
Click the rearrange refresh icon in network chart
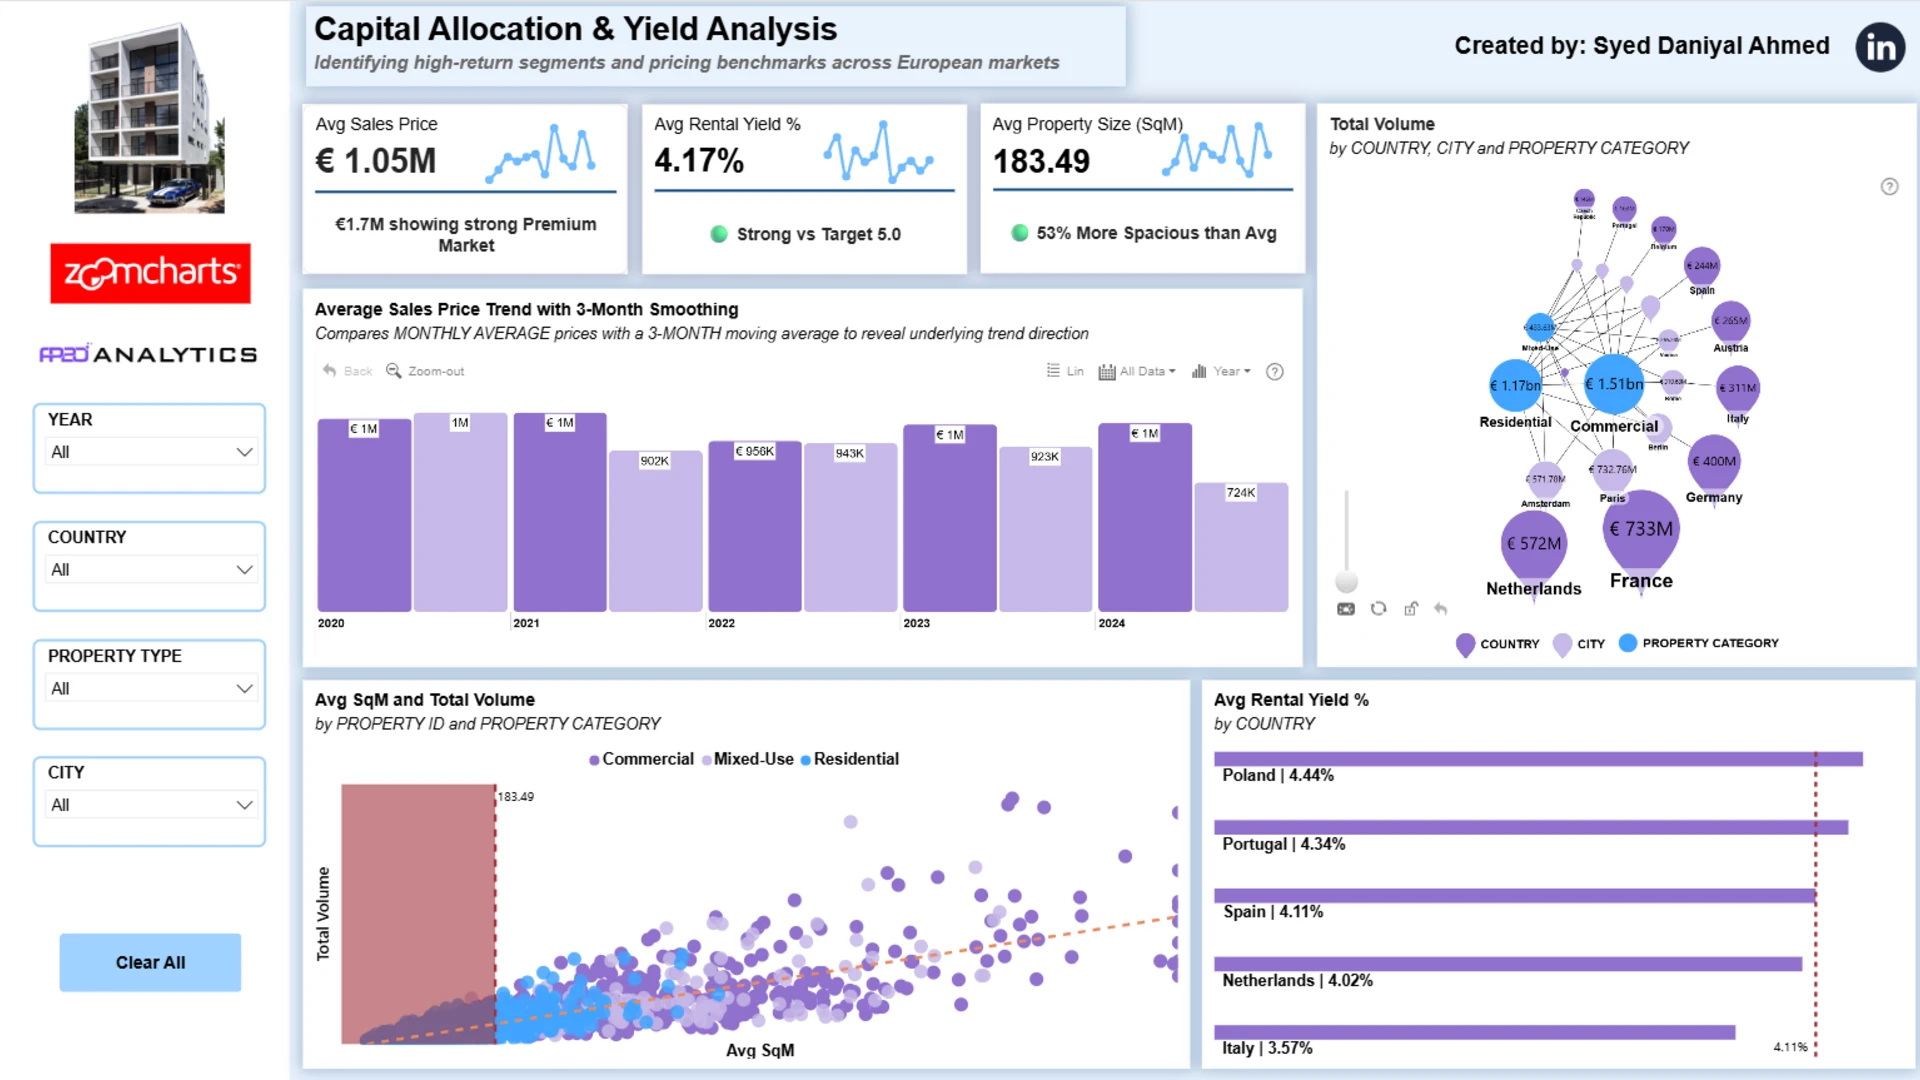[1379, 609]
